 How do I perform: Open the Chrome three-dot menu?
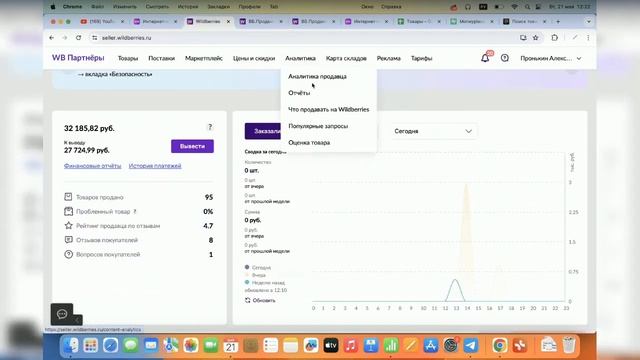click(588, 38)
